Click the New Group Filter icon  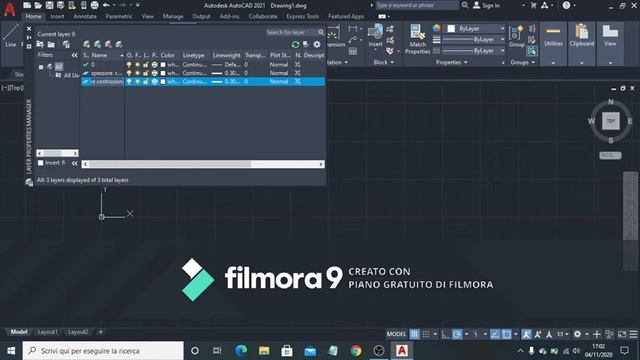(51, 44)
